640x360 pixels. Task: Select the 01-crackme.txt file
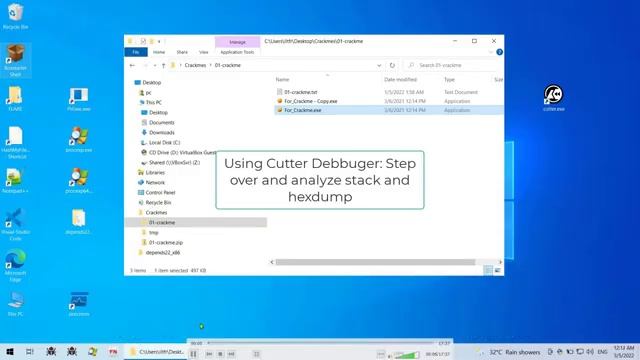coord(300,92)
